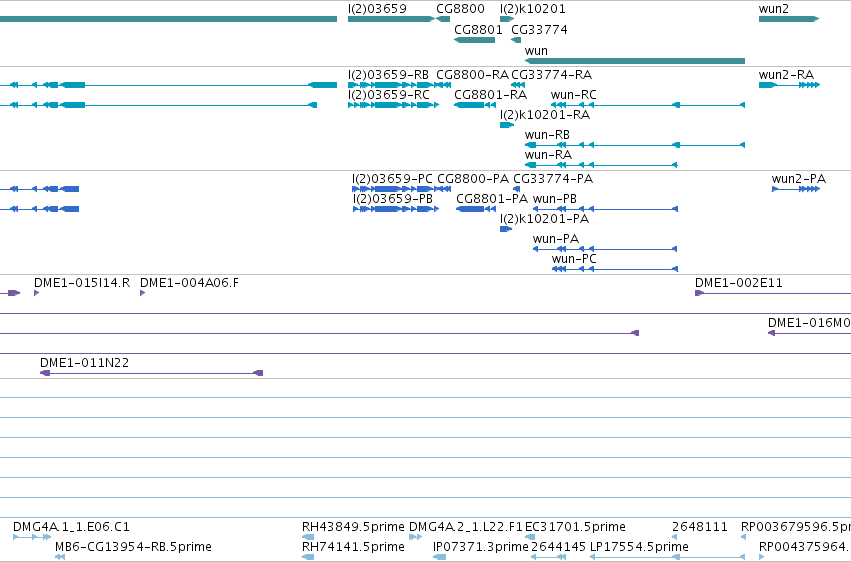Select the wun-RC transcript

coord(648,105)
